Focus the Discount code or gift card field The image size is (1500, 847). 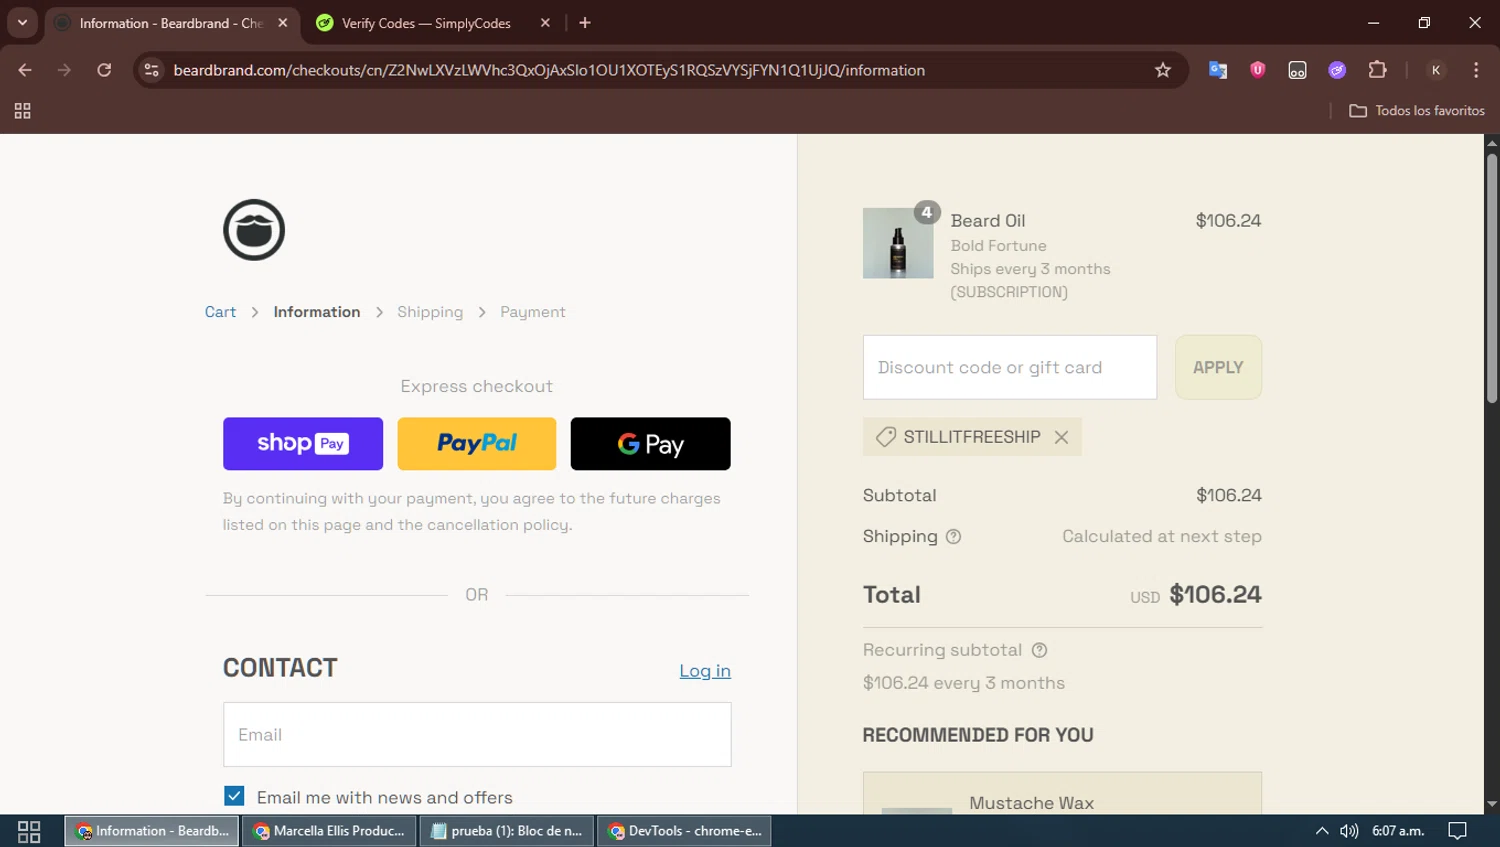[x=1010, y=367]
